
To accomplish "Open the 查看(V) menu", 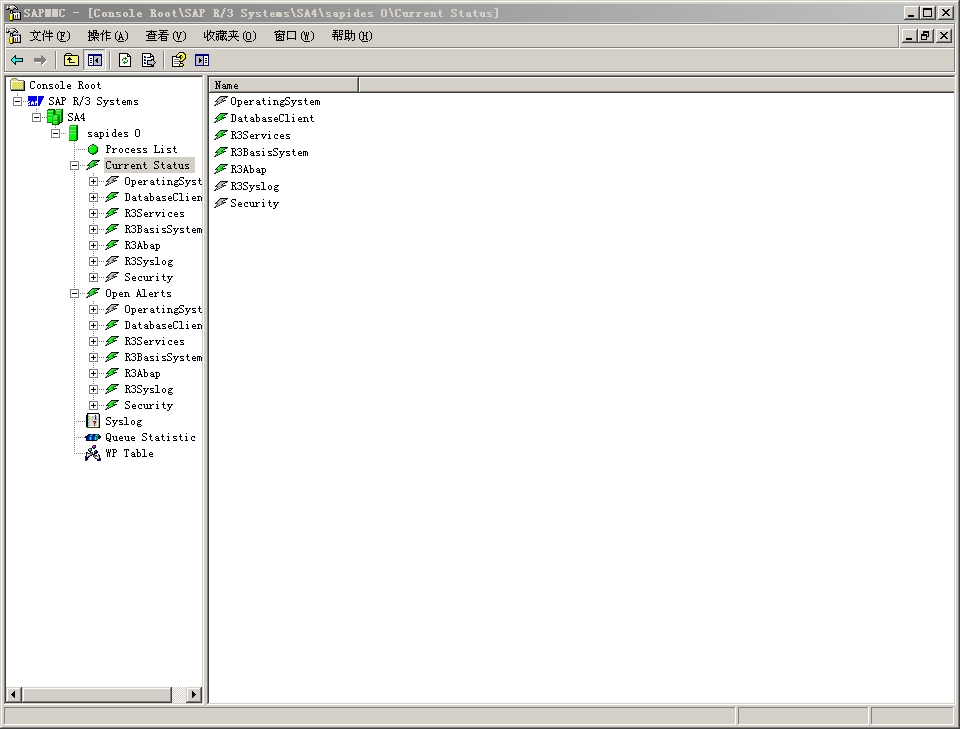I will [165, 36].
